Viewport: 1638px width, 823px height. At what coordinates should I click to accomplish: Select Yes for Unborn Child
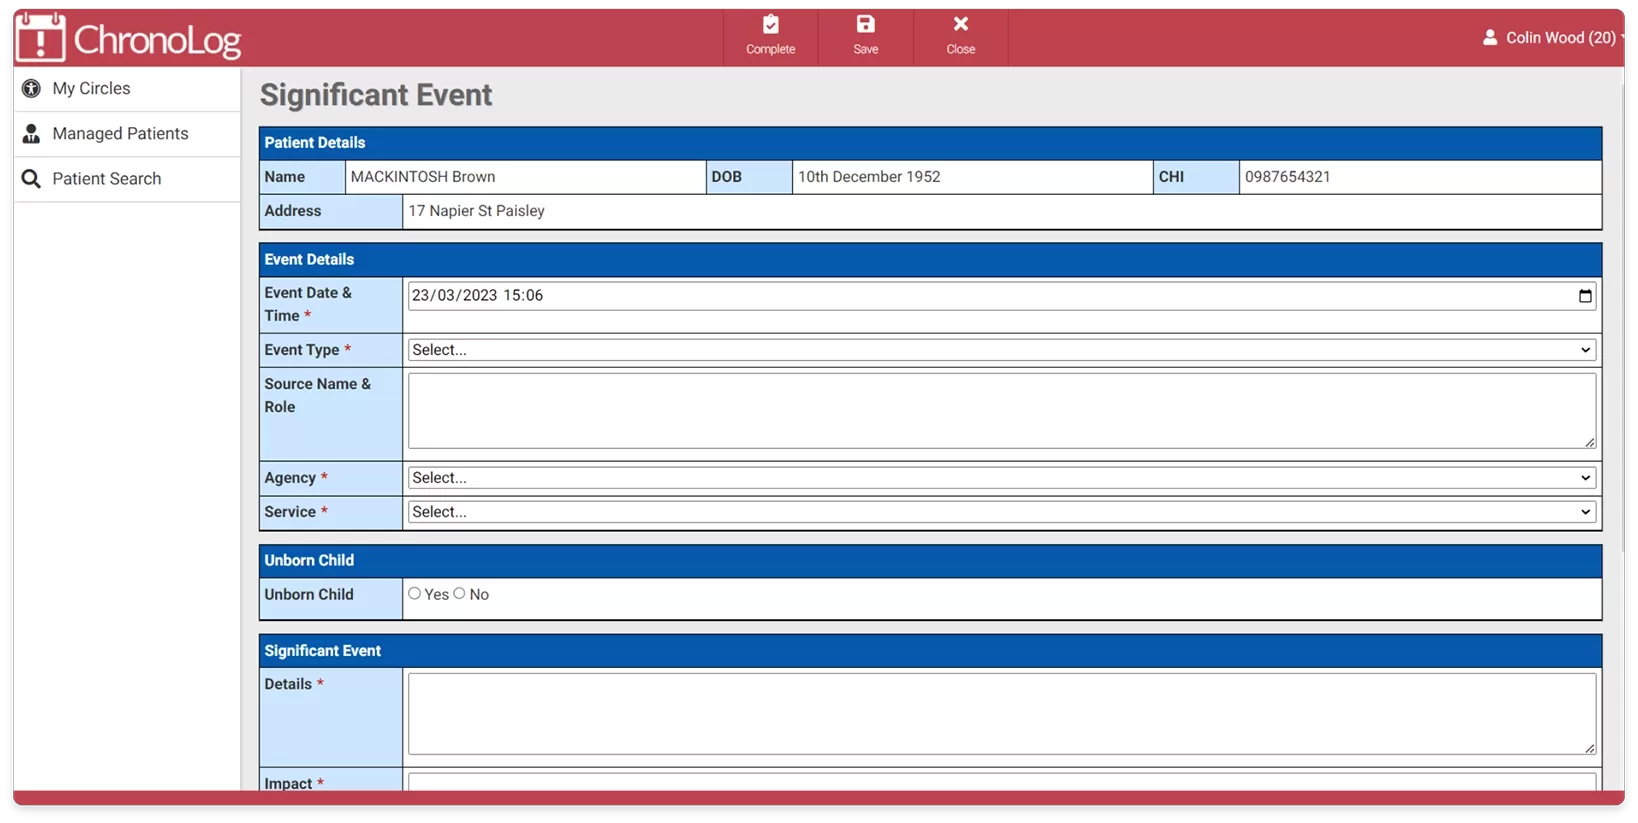[414, 594]
